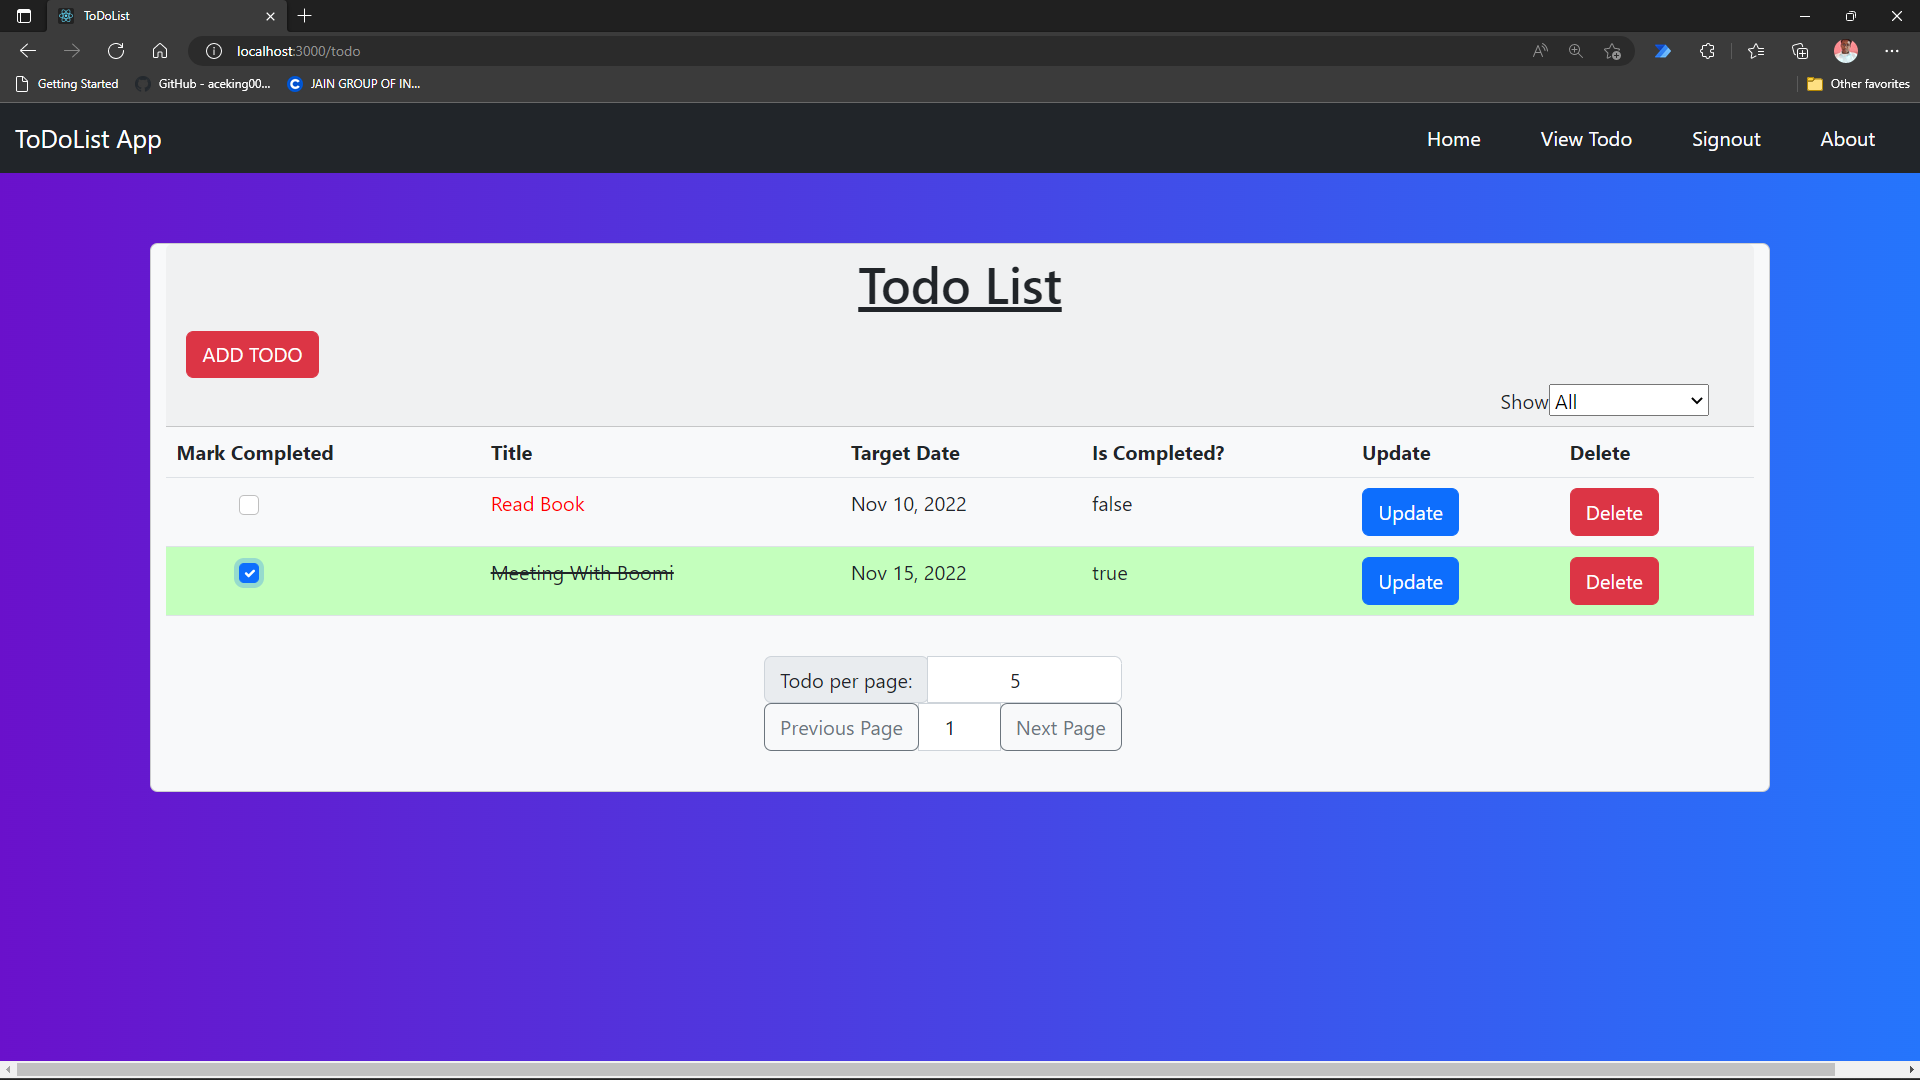Click Update for the Read Book todo
Screen dimensions: 1920x1080
pyautogui.click(x=1410, y=511)
